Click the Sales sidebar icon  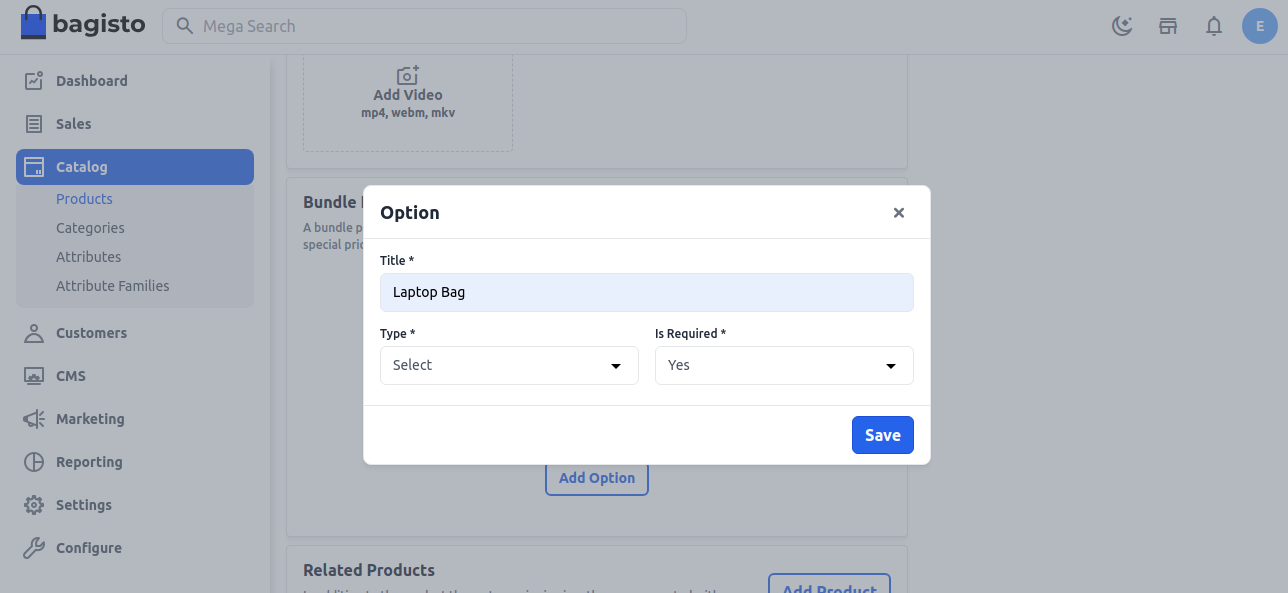click(x=34, y=124)
